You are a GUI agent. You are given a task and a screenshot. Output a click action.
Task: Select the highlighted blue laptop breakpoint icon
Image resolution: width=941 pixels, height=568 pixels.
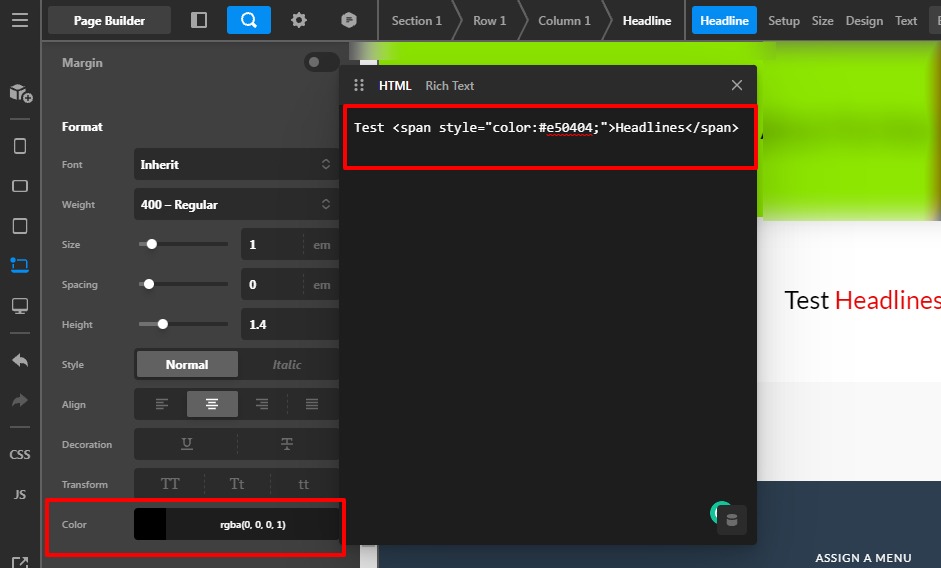coord(20,265)
